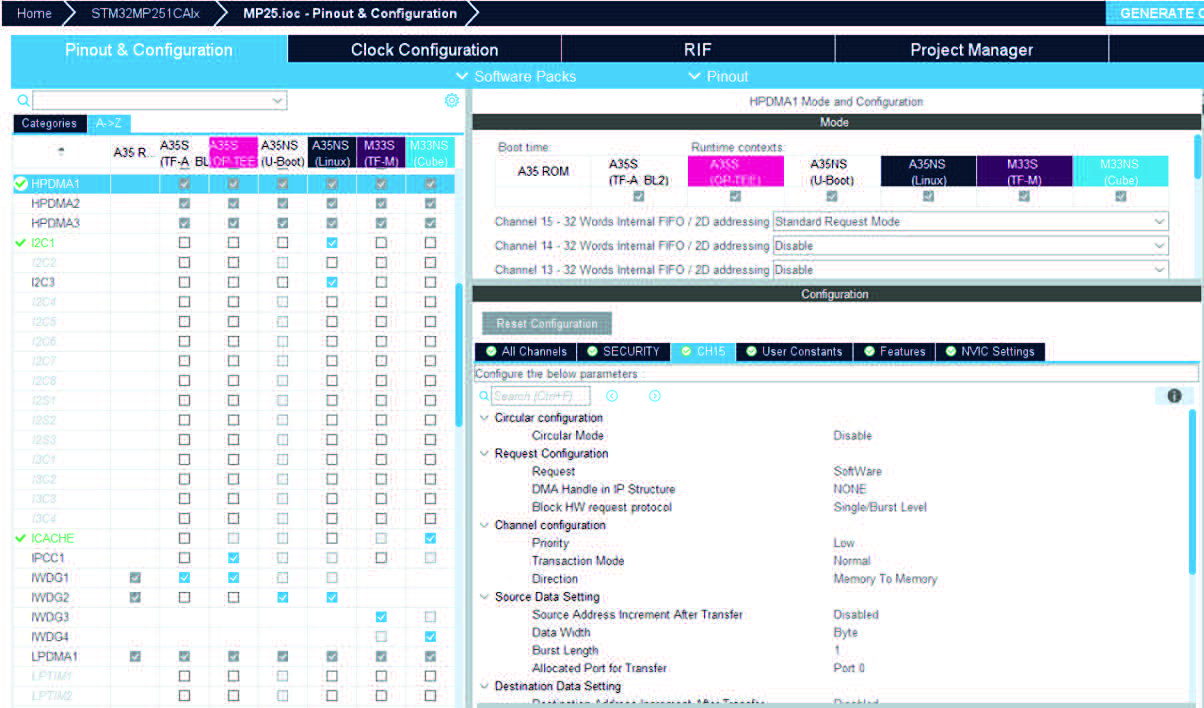Toggle IWDG3 M33S TF-M checkbox
Image resolution: width=1204 pixels, height=708 pixels.
point(381,617)
